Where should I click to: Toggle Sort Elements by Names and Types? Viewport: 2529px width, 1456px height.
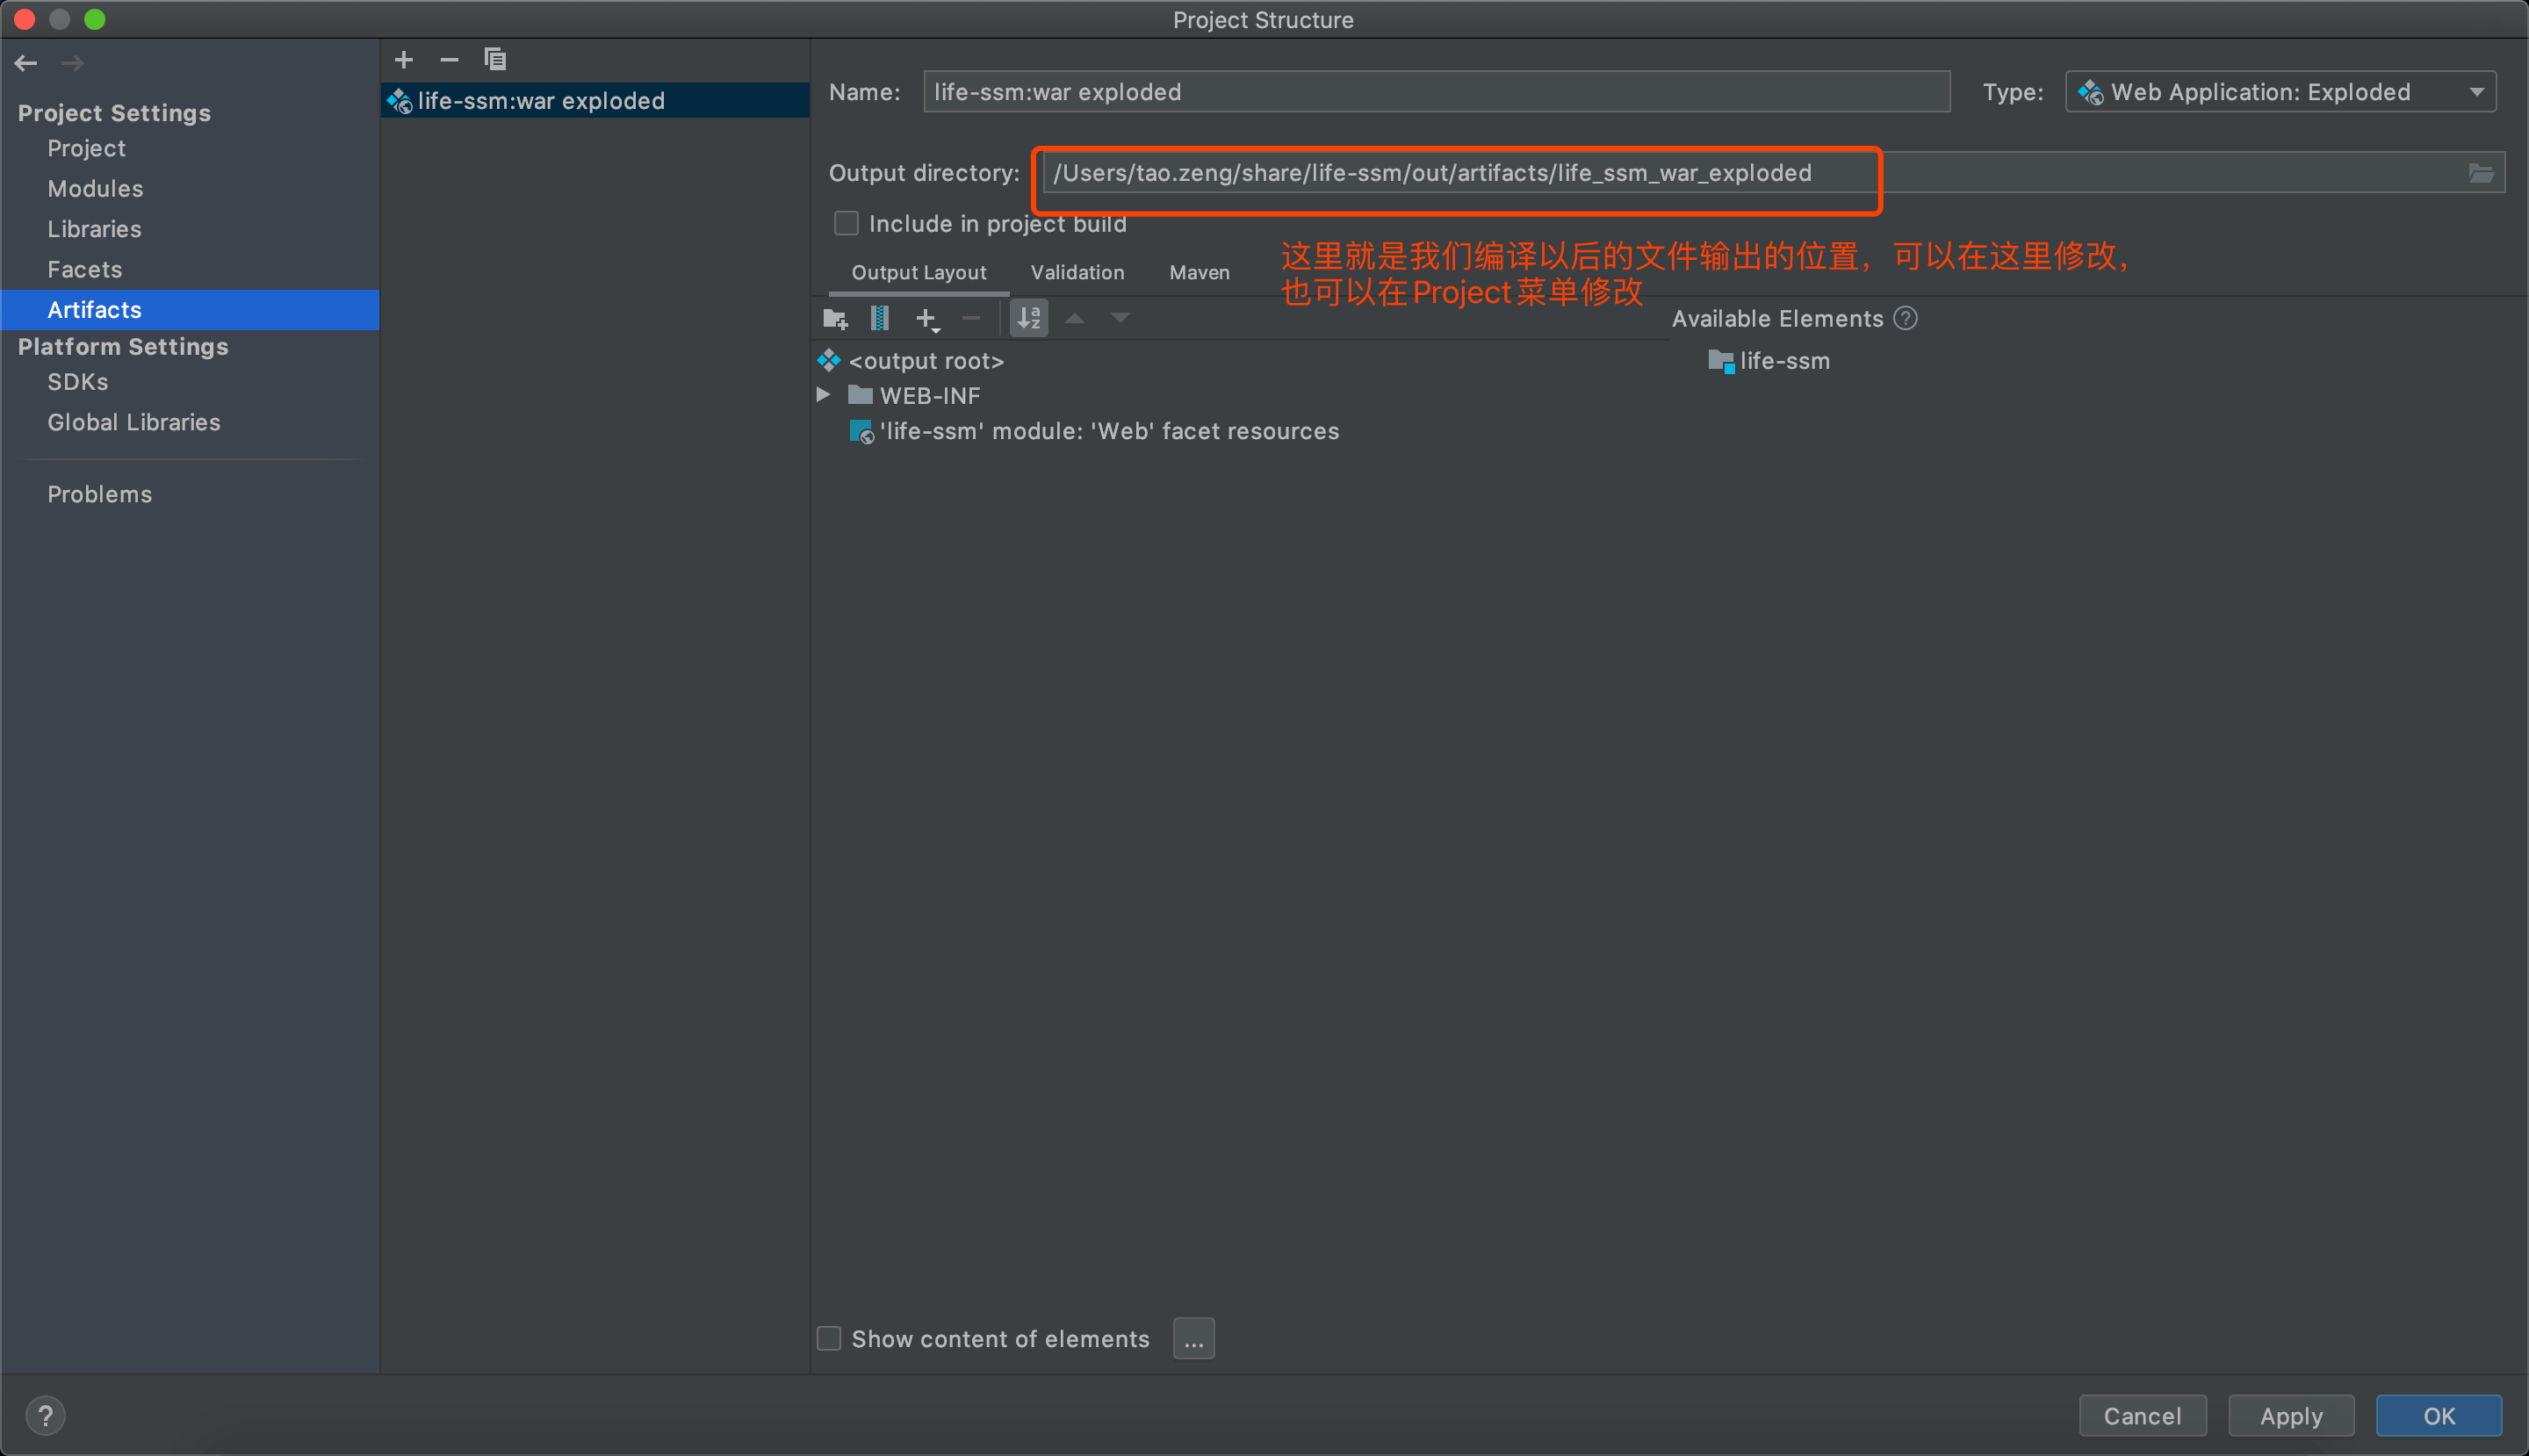(1029, 319)
